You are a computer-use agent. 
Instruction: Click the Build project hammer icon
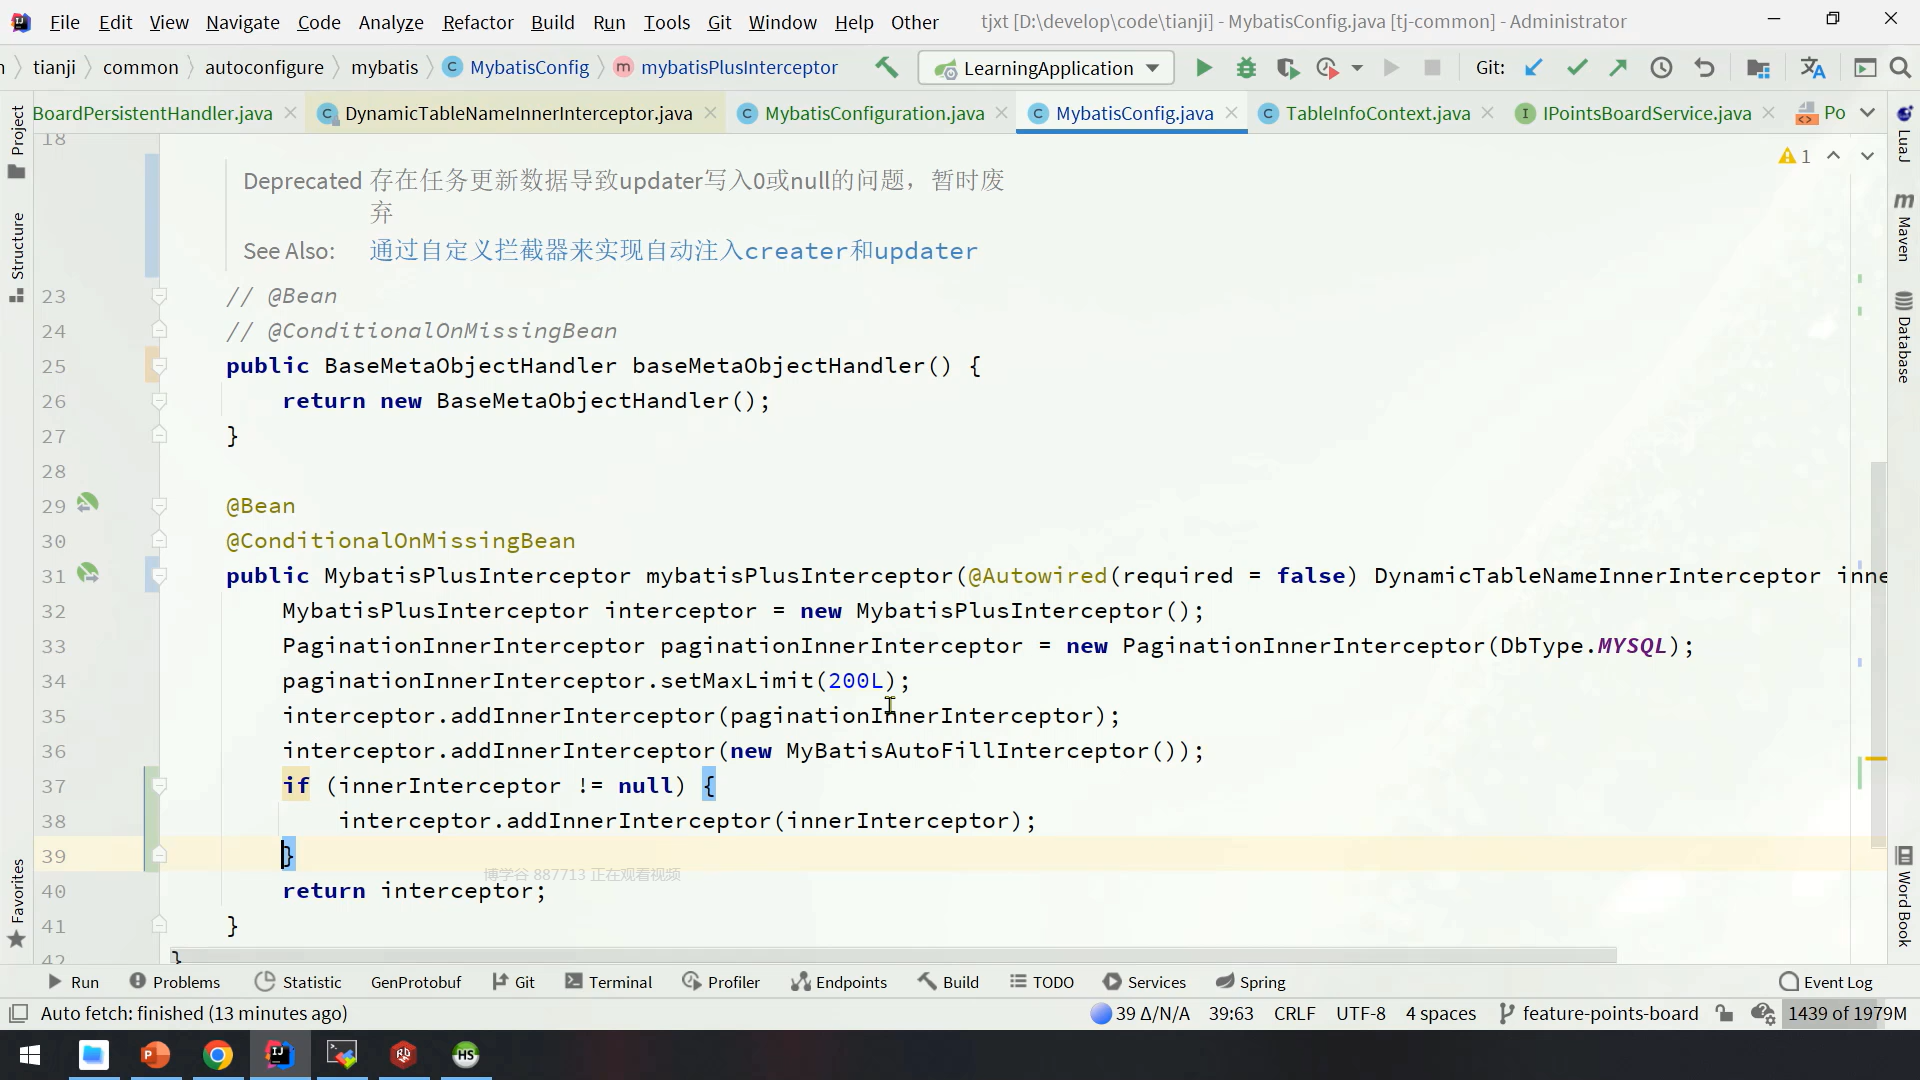click(886, 68)
